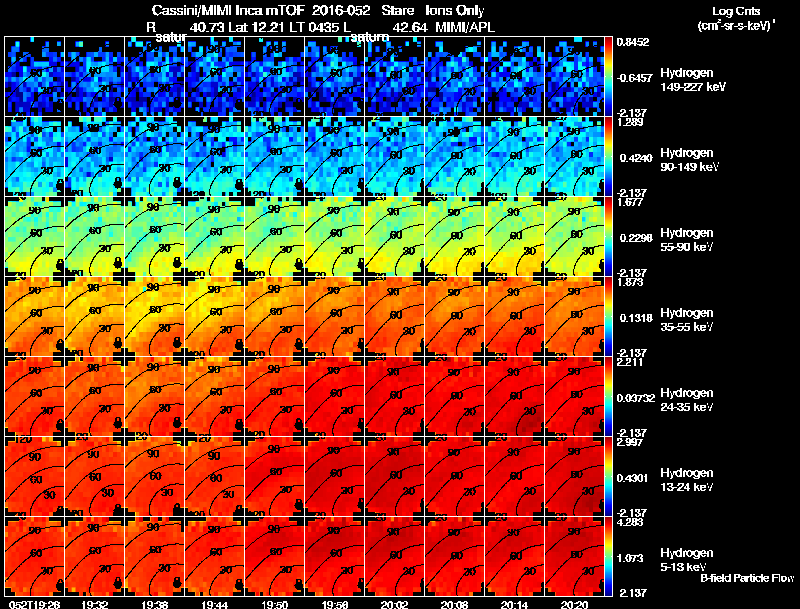Click the '19:44' time label
The image size is (800, 609).
click(215, 604)
